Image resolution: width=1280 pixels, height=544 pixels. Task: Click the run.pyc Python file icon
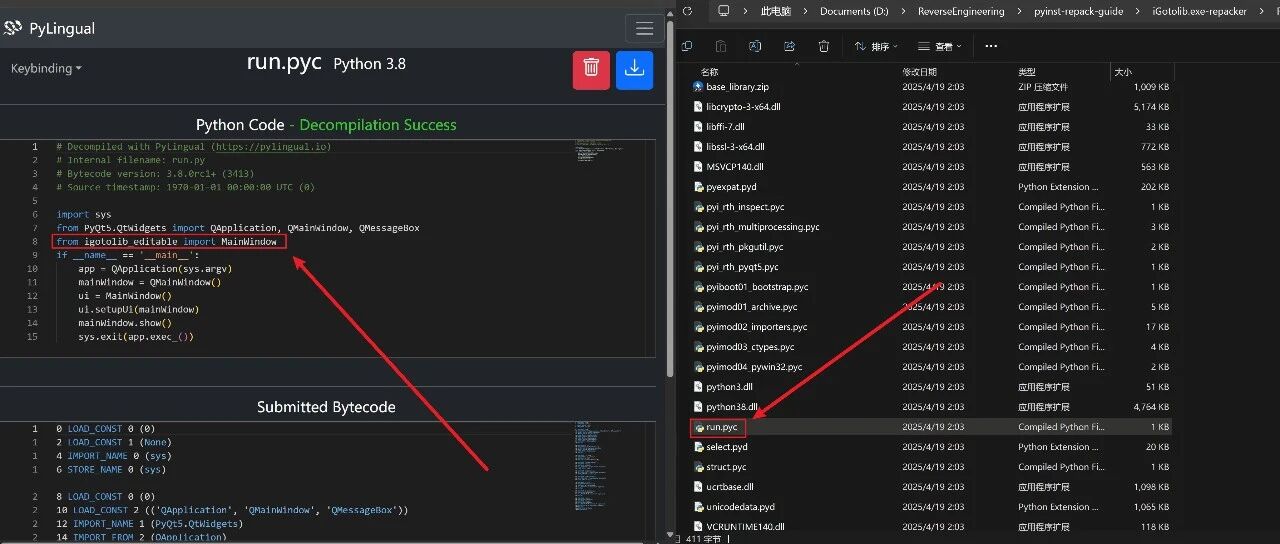(698, 427)
